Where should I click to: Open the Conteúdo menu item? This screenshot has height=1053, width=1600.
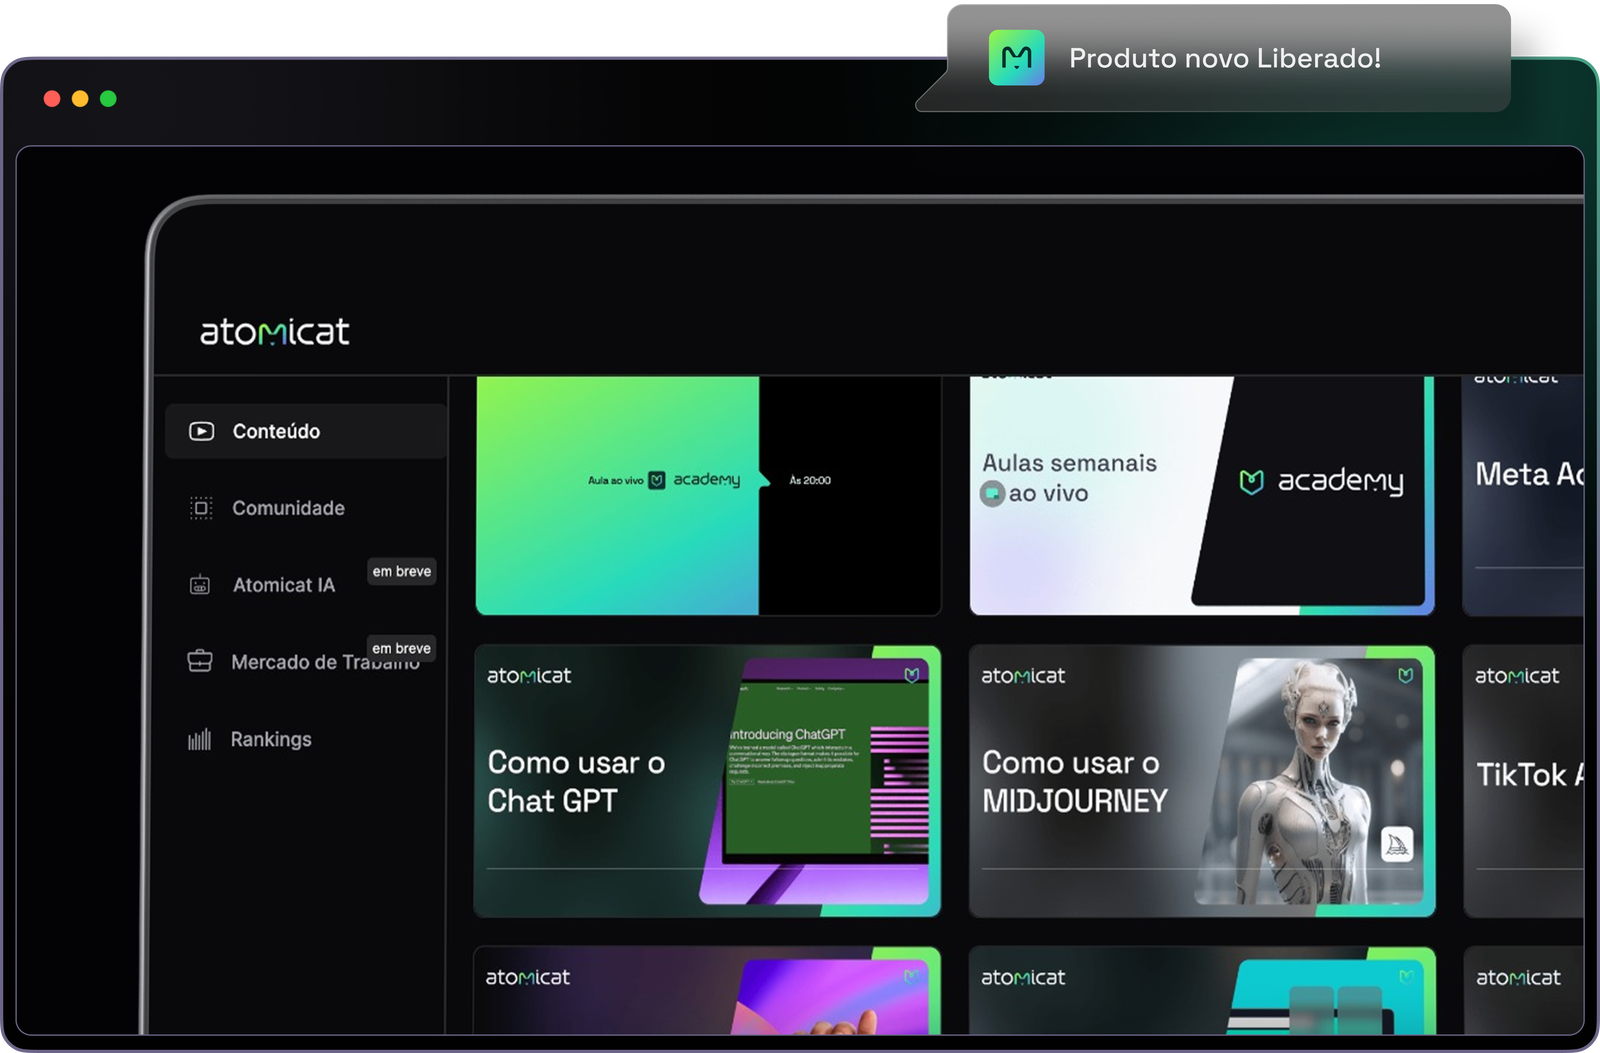(276, 431)
